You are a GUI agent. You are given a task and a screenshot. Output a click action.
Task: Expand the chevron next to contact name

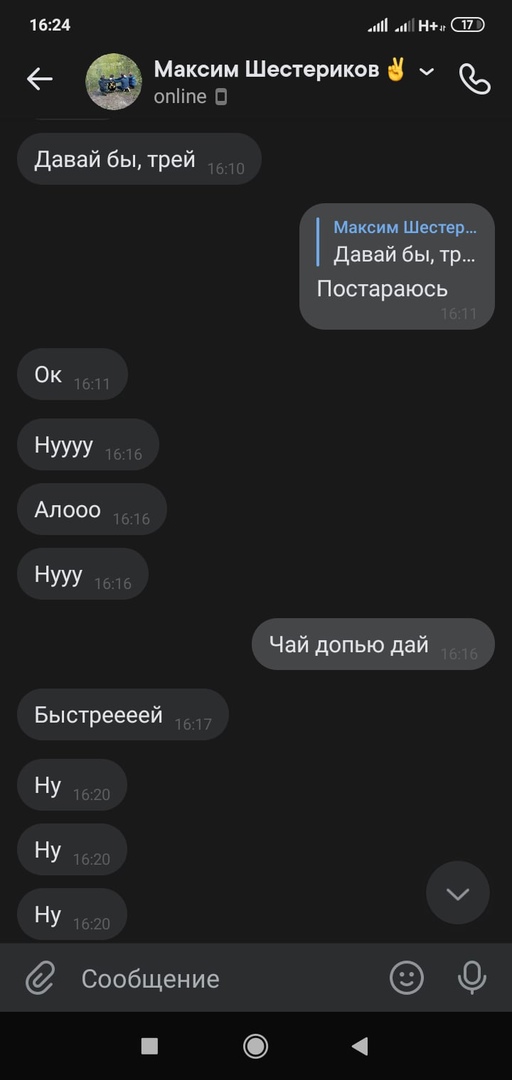tap(427, 71)
